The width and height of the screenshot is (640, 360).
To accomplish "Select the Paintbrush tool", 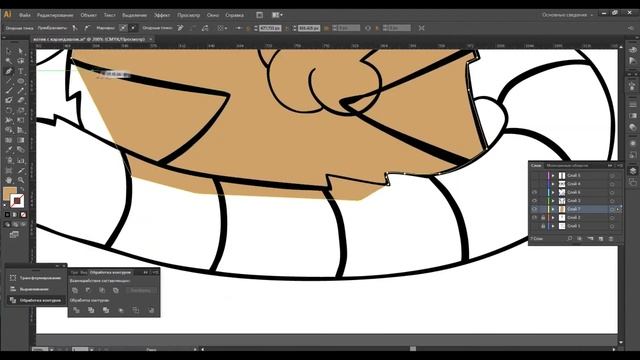I will tap(9, 91).
